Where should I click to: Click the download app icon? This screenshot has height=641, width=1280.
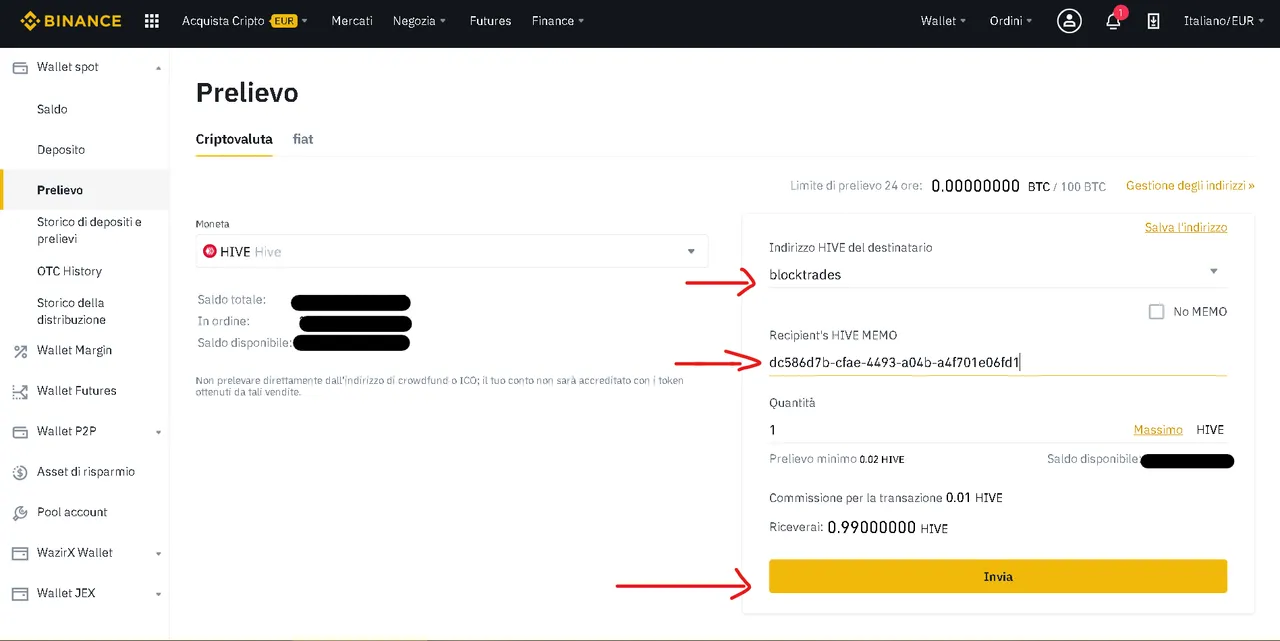coord(1153,21)
